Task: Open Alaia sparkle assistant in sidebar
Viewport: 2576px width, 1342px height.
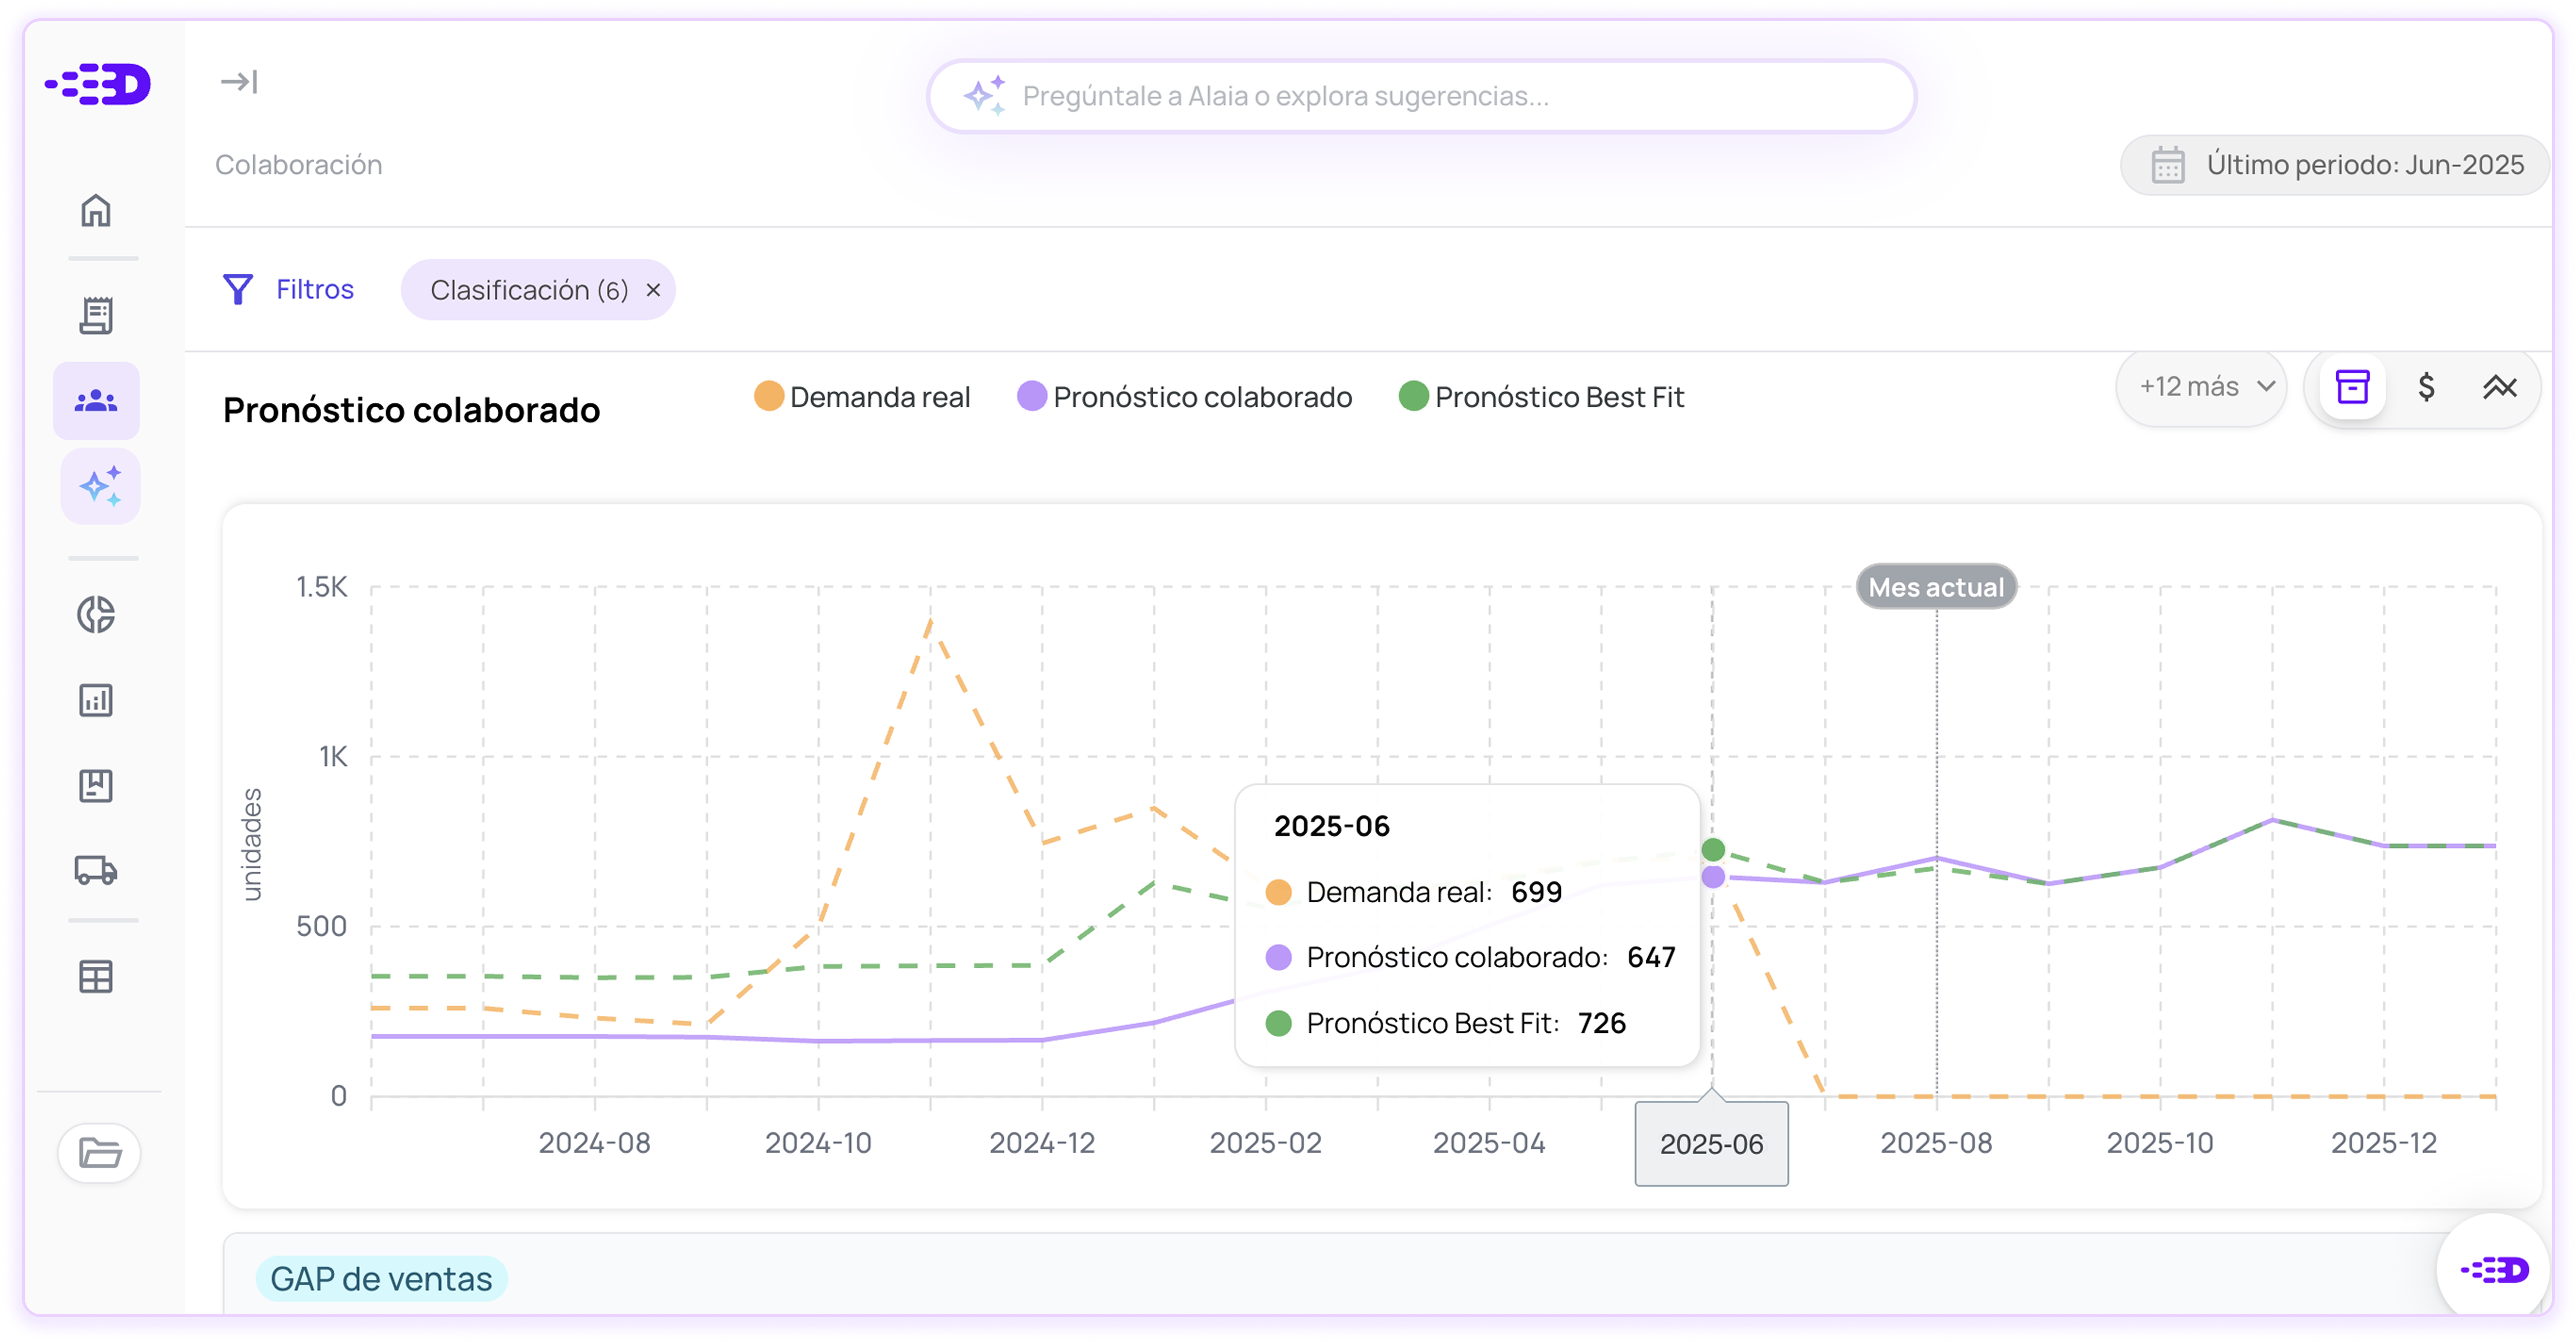Action: [100, 487]
